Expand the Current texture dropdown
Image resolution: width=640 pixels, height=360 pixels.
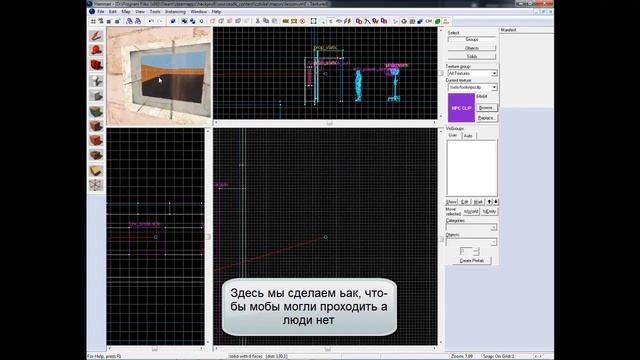tap(494, 87)
